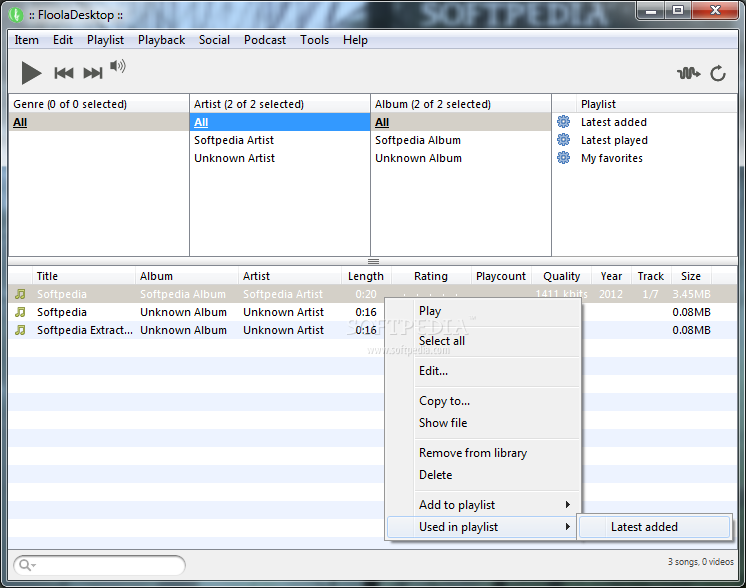Select Unknown Artist in Artist list
The height and width of the screenshot is (588, 746).
pyautogui.click(x=280, y=158)
